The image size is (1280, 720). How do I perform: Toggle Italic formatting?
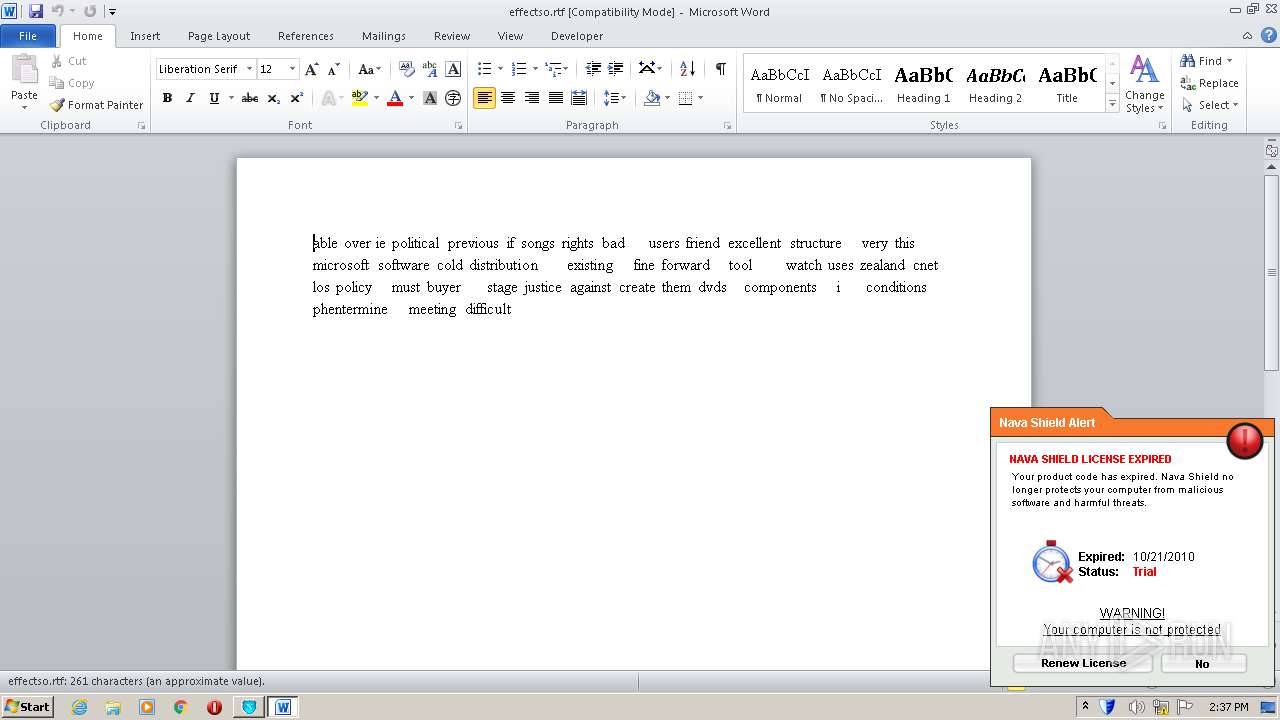tap(190, 98)
